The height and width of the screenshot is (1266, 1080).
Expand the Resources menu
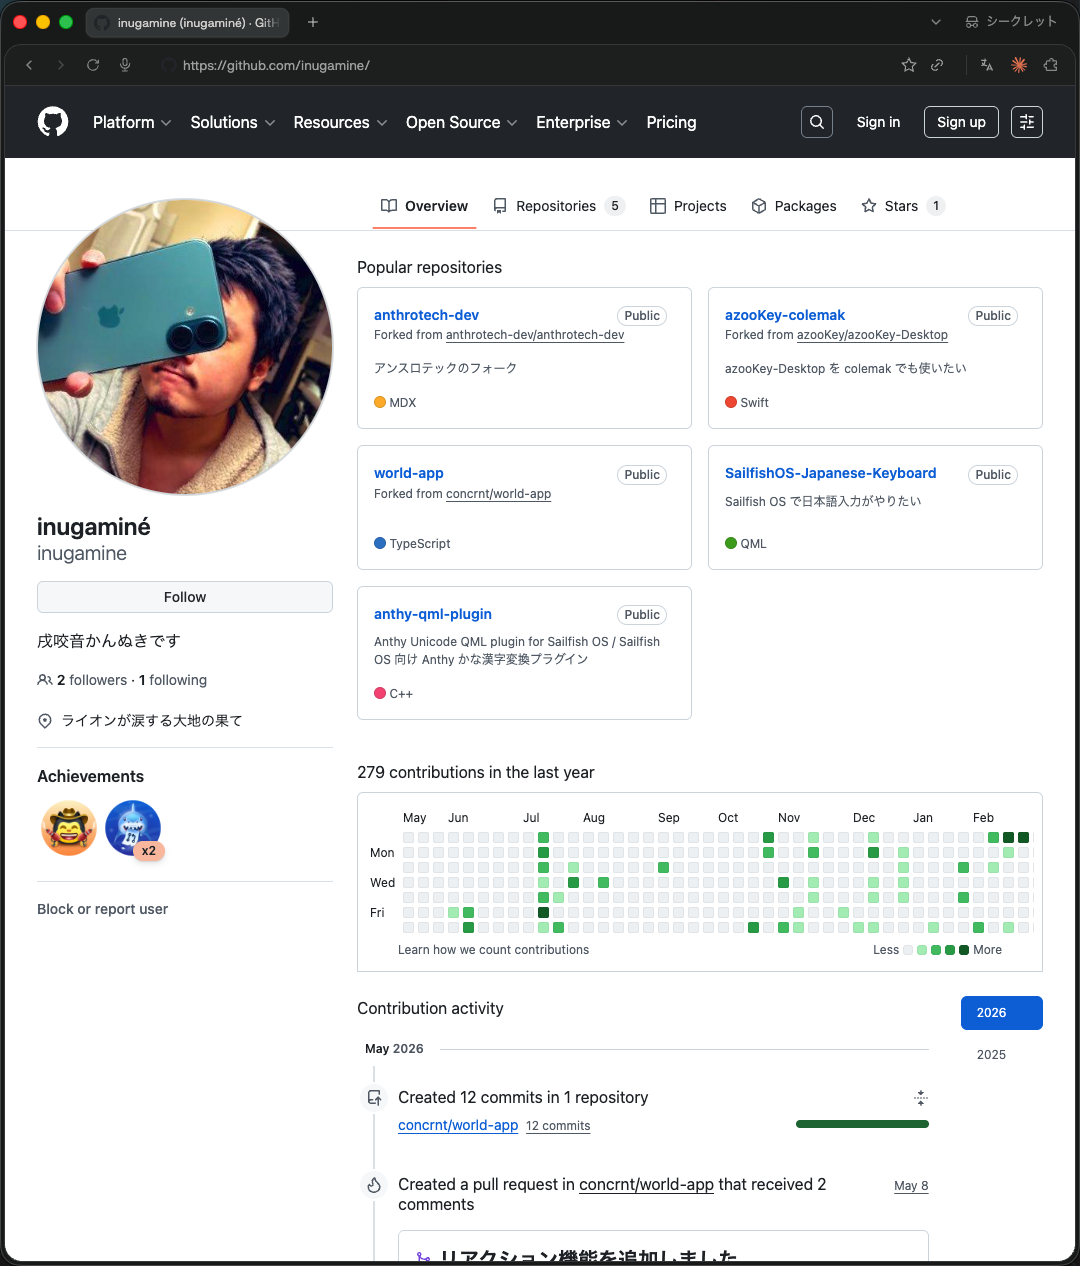pyautogui.click(x=340, y=122)
